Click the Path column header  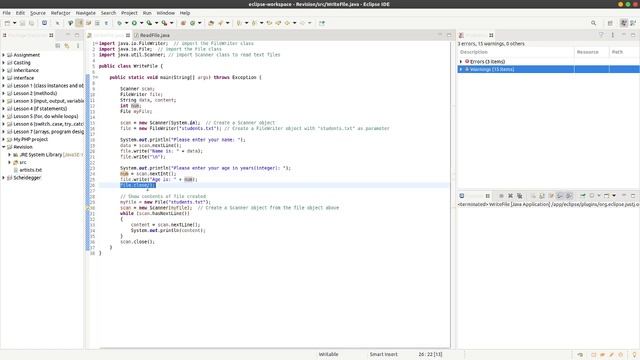point(624,52)
